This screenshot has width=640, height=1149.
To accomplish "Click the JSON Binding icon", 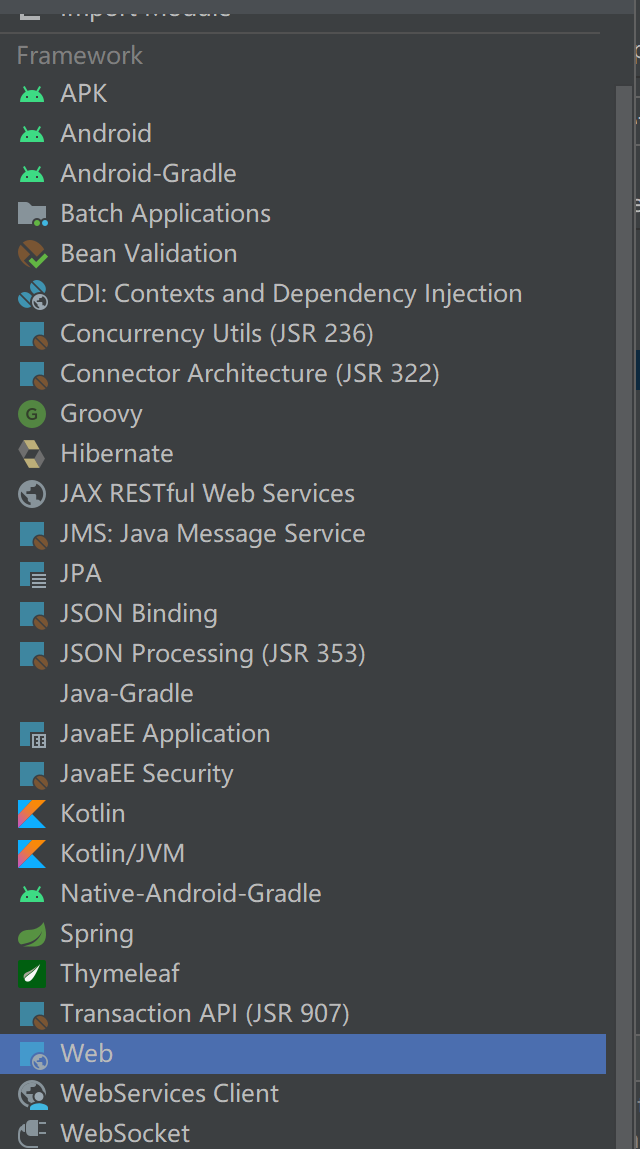I will 33,614.
